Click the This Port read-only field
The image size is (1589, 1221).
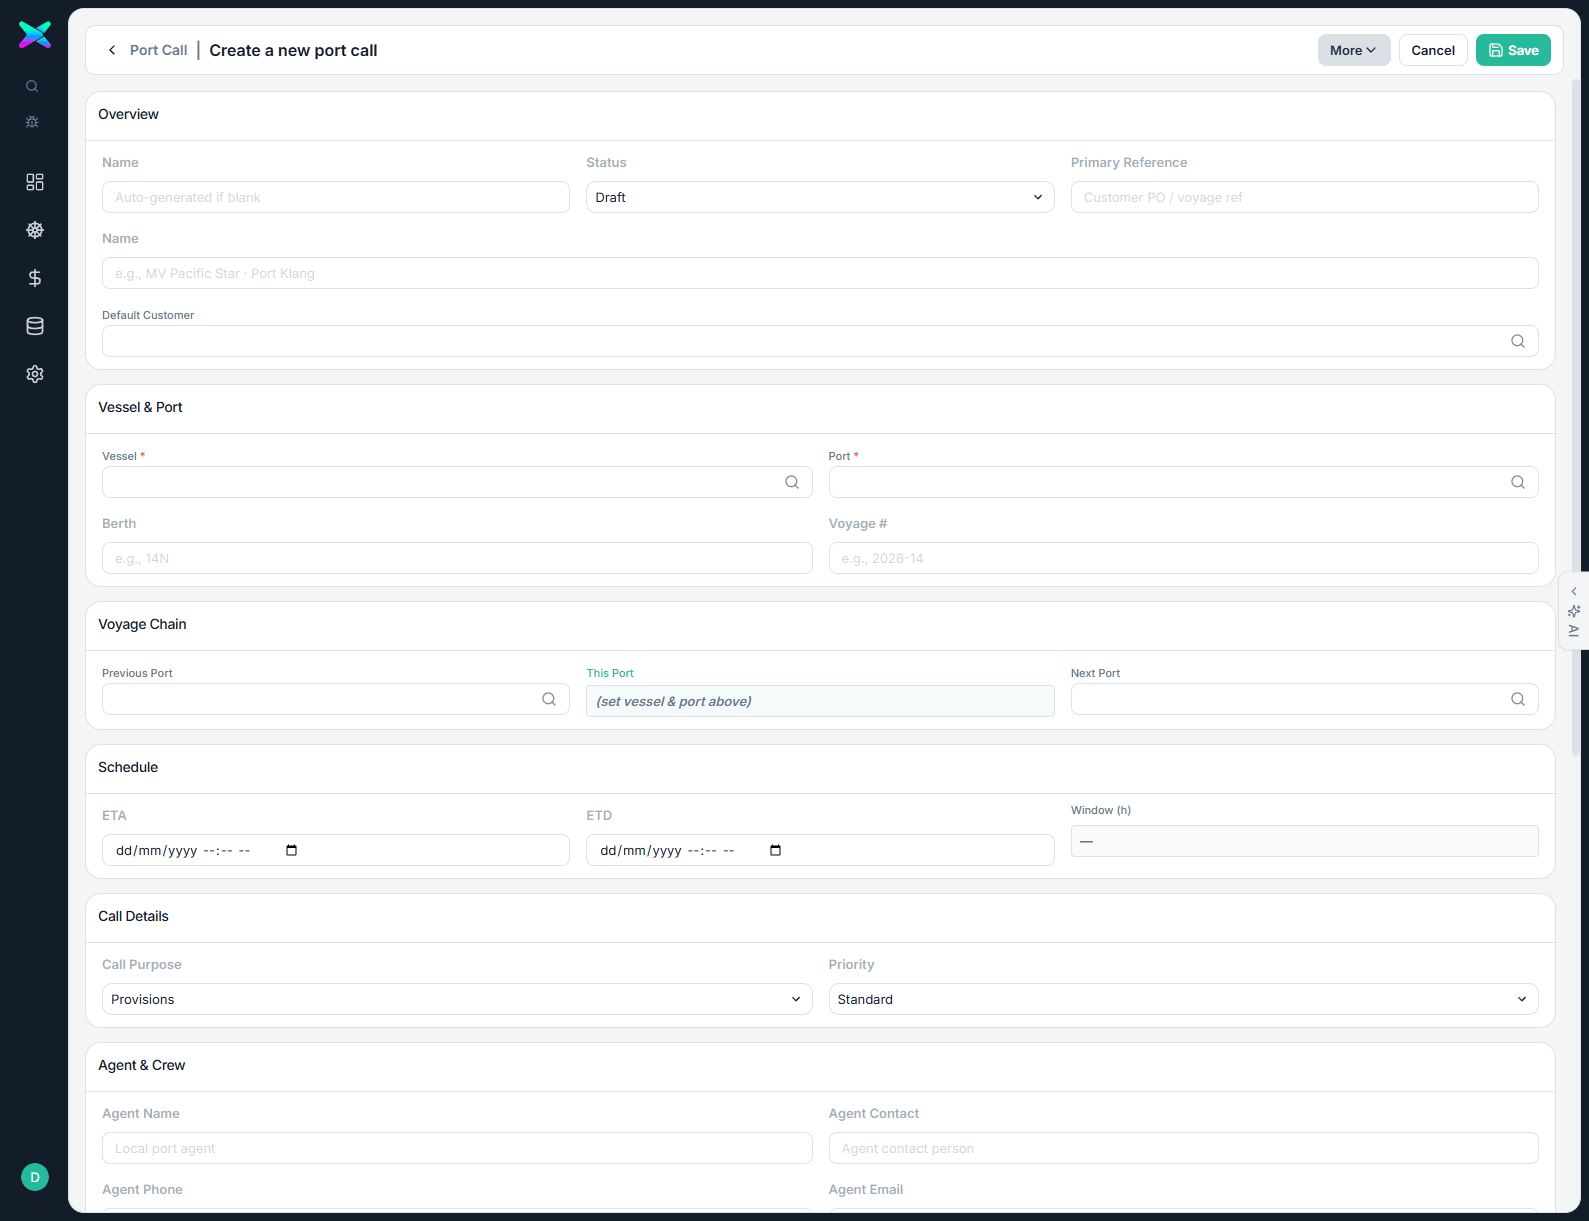pyautogui.click(x=820, y=701)
